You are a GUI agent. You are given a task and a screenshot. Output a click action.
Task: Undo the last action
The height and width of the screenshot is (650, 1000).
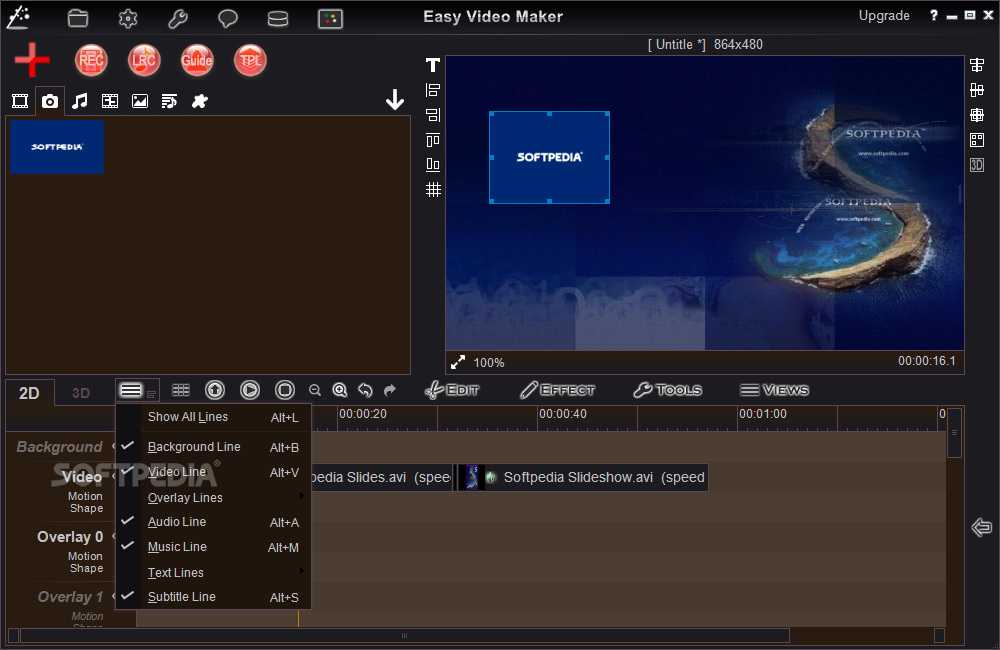(x=365, y=390)
